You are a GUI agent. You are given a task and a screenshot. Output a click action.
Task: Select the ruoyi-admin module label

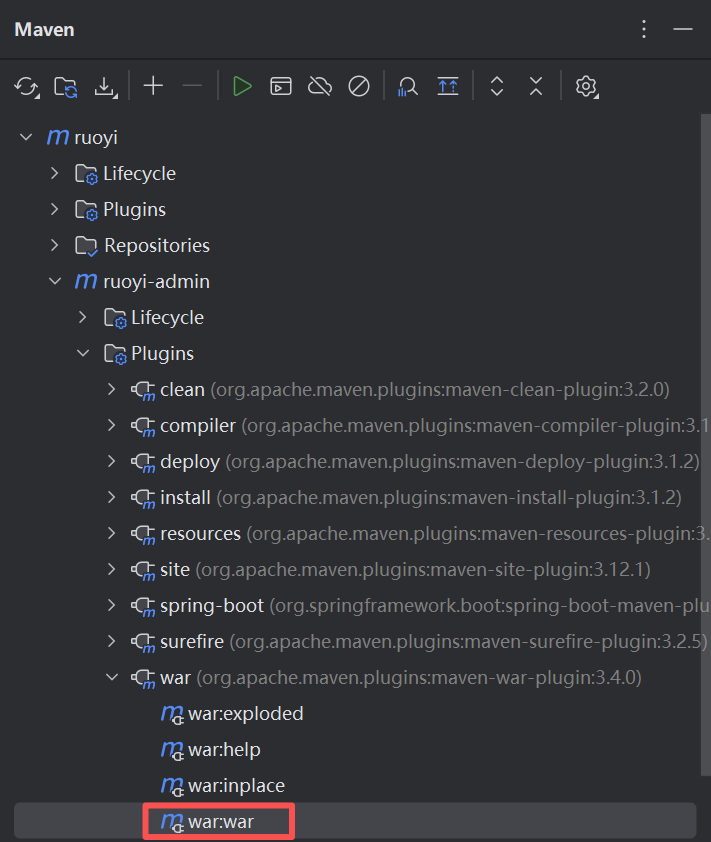pos(156,281)
